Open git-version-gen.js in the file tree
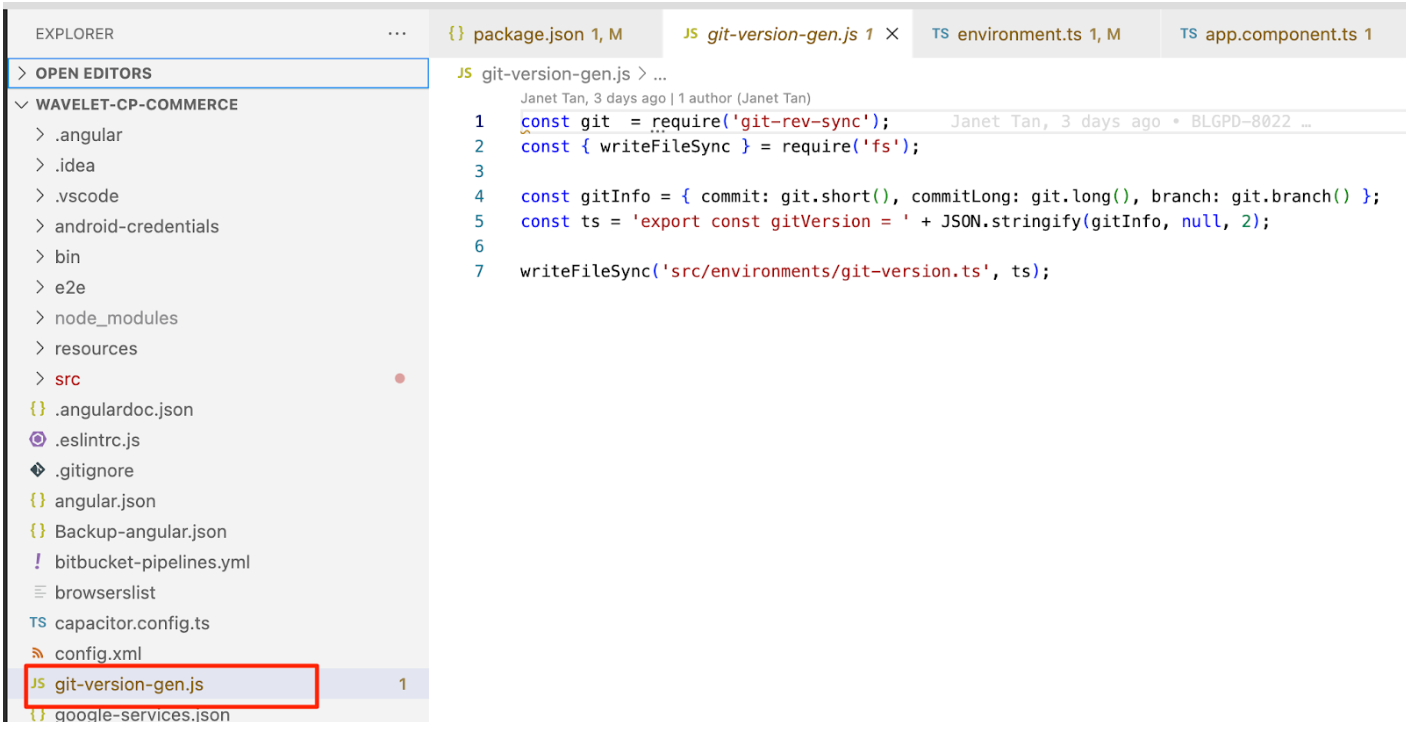This screenshot has width=1407, height=731. click(x=129, y=685)
